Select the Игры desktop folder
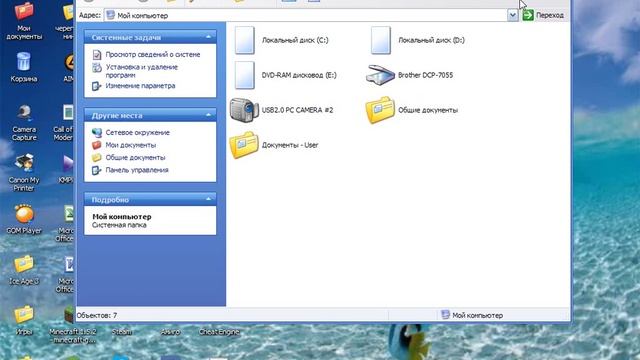Screen dimensions: 640x360 pos(24,320)
